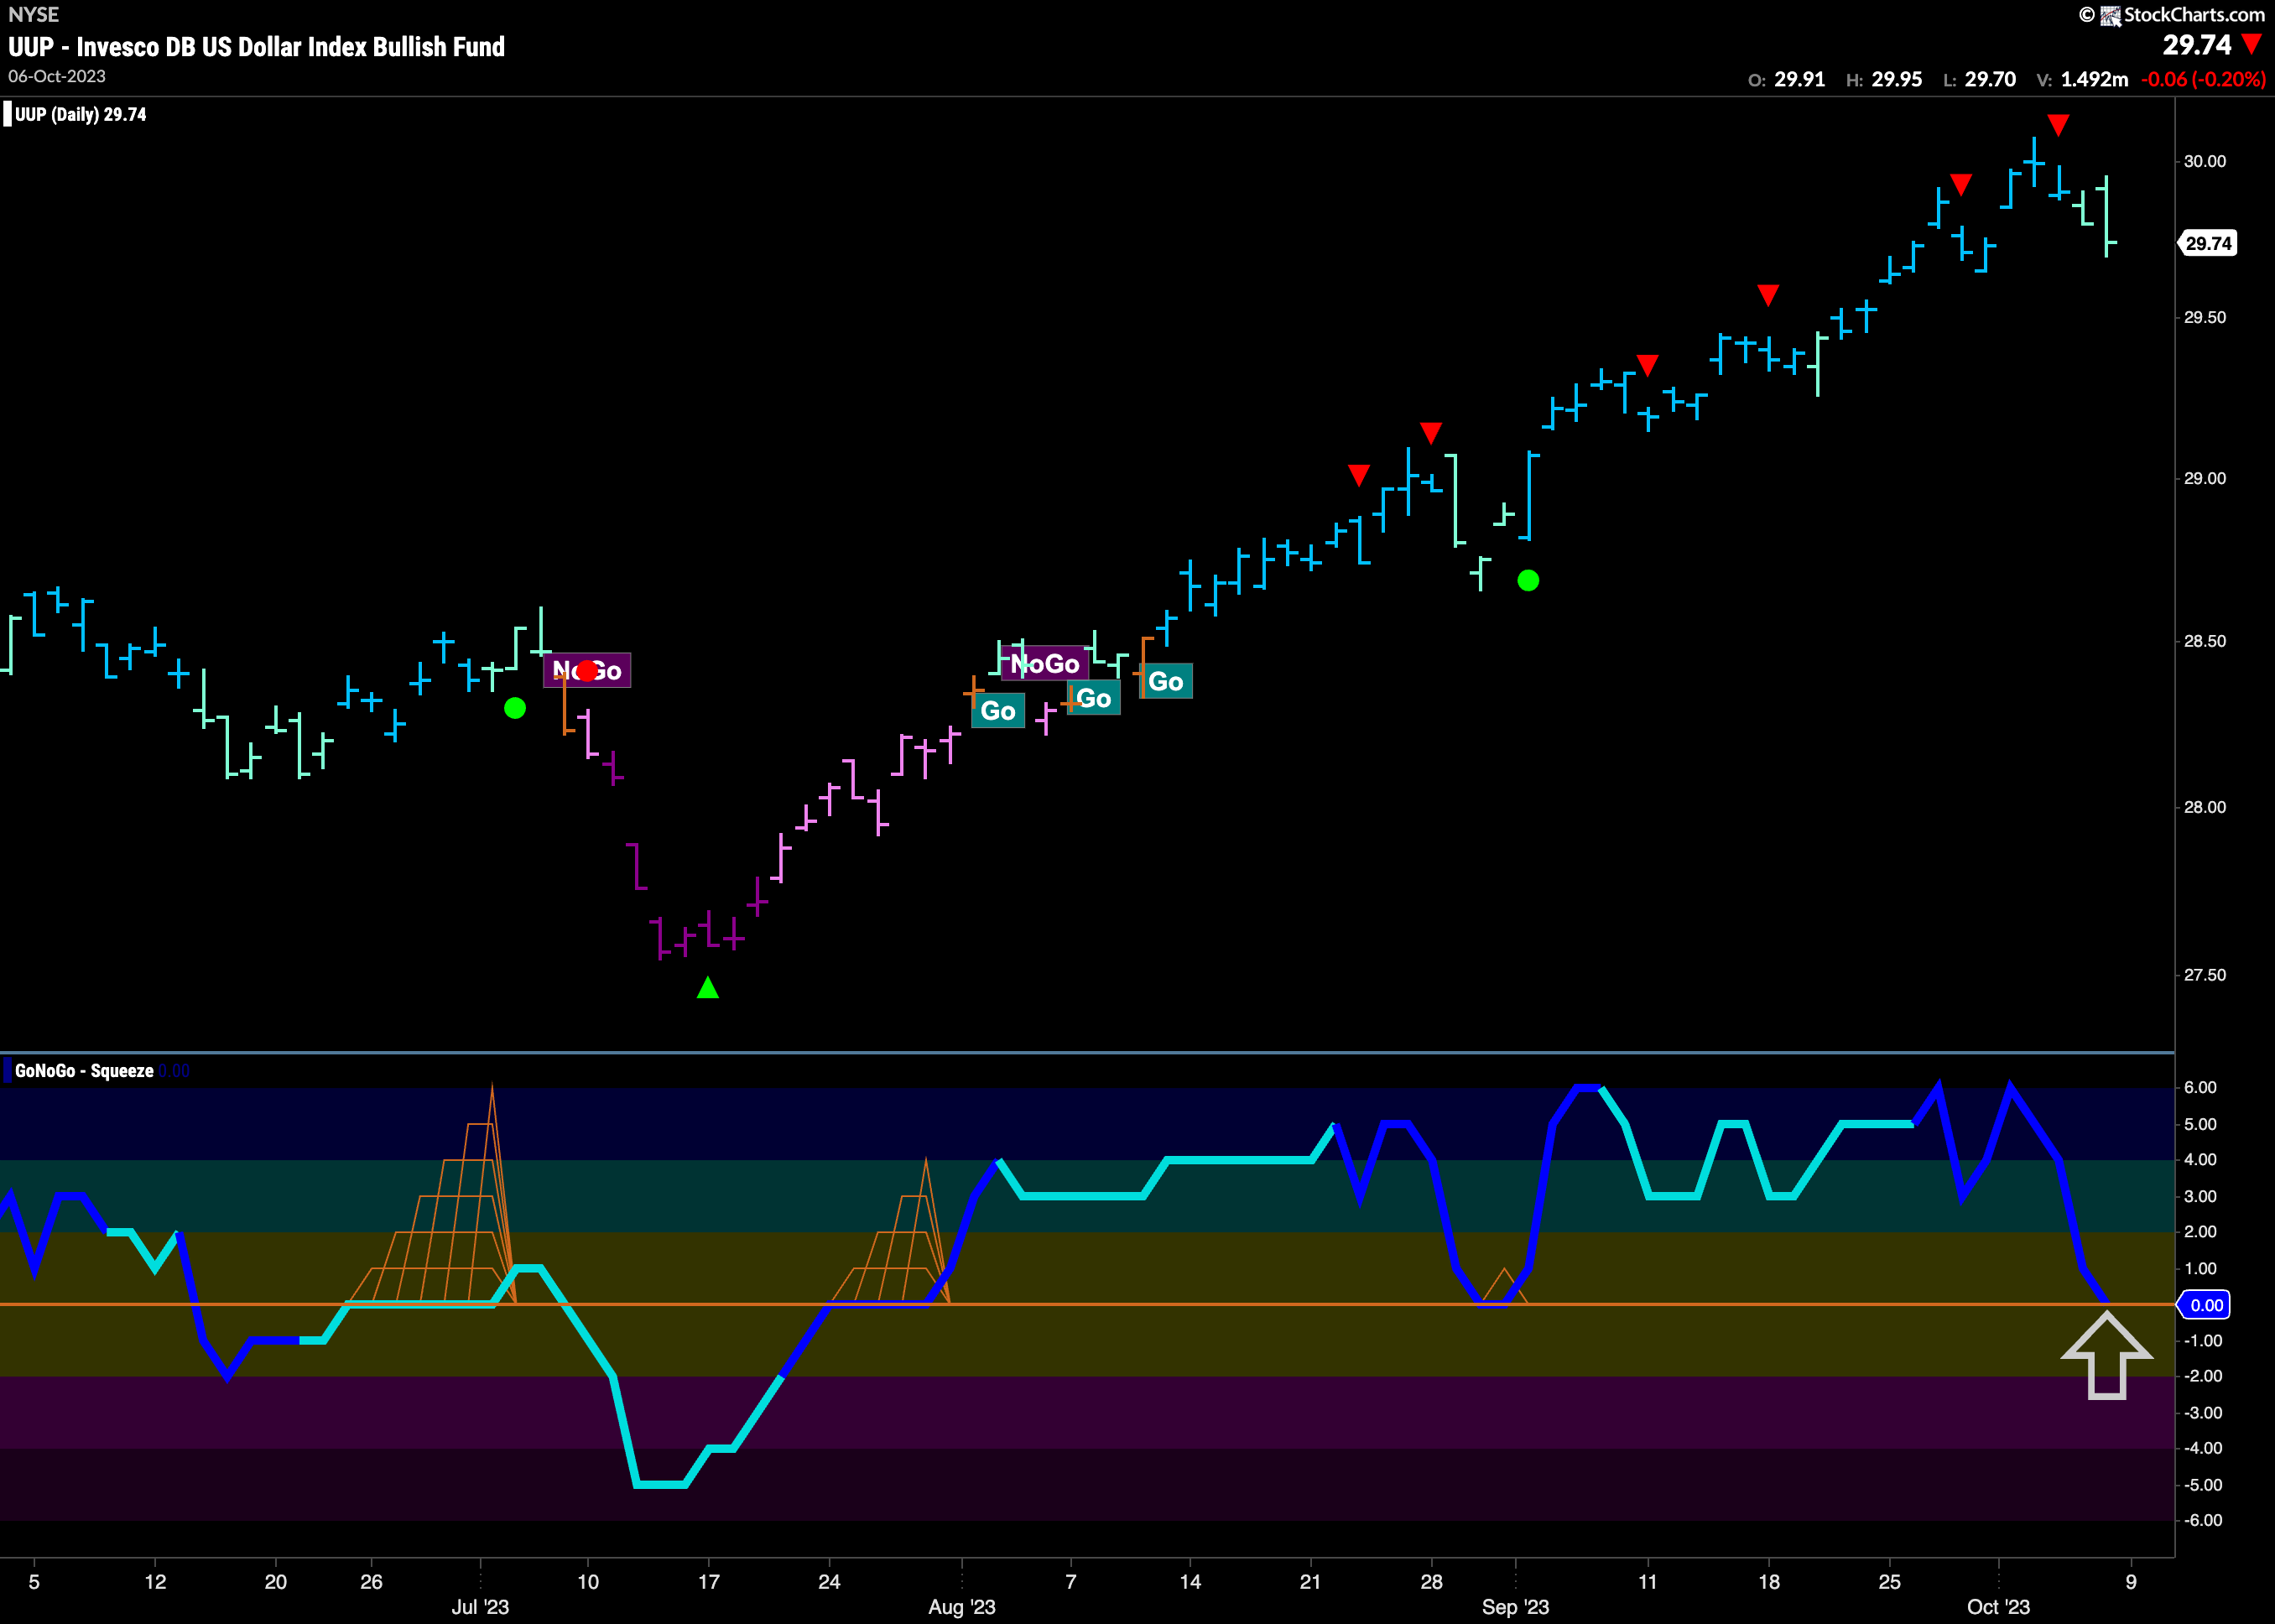Image resolution: width=2275 pixels, height=1624 pixels.
Task: Click the green circle below early July bars
Action: pos(515,708)
